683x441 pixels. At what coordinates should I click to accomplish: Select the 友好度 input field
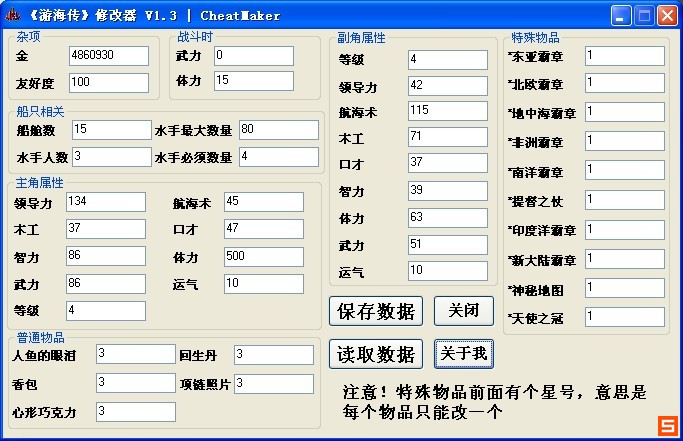(x=108, y=82)
